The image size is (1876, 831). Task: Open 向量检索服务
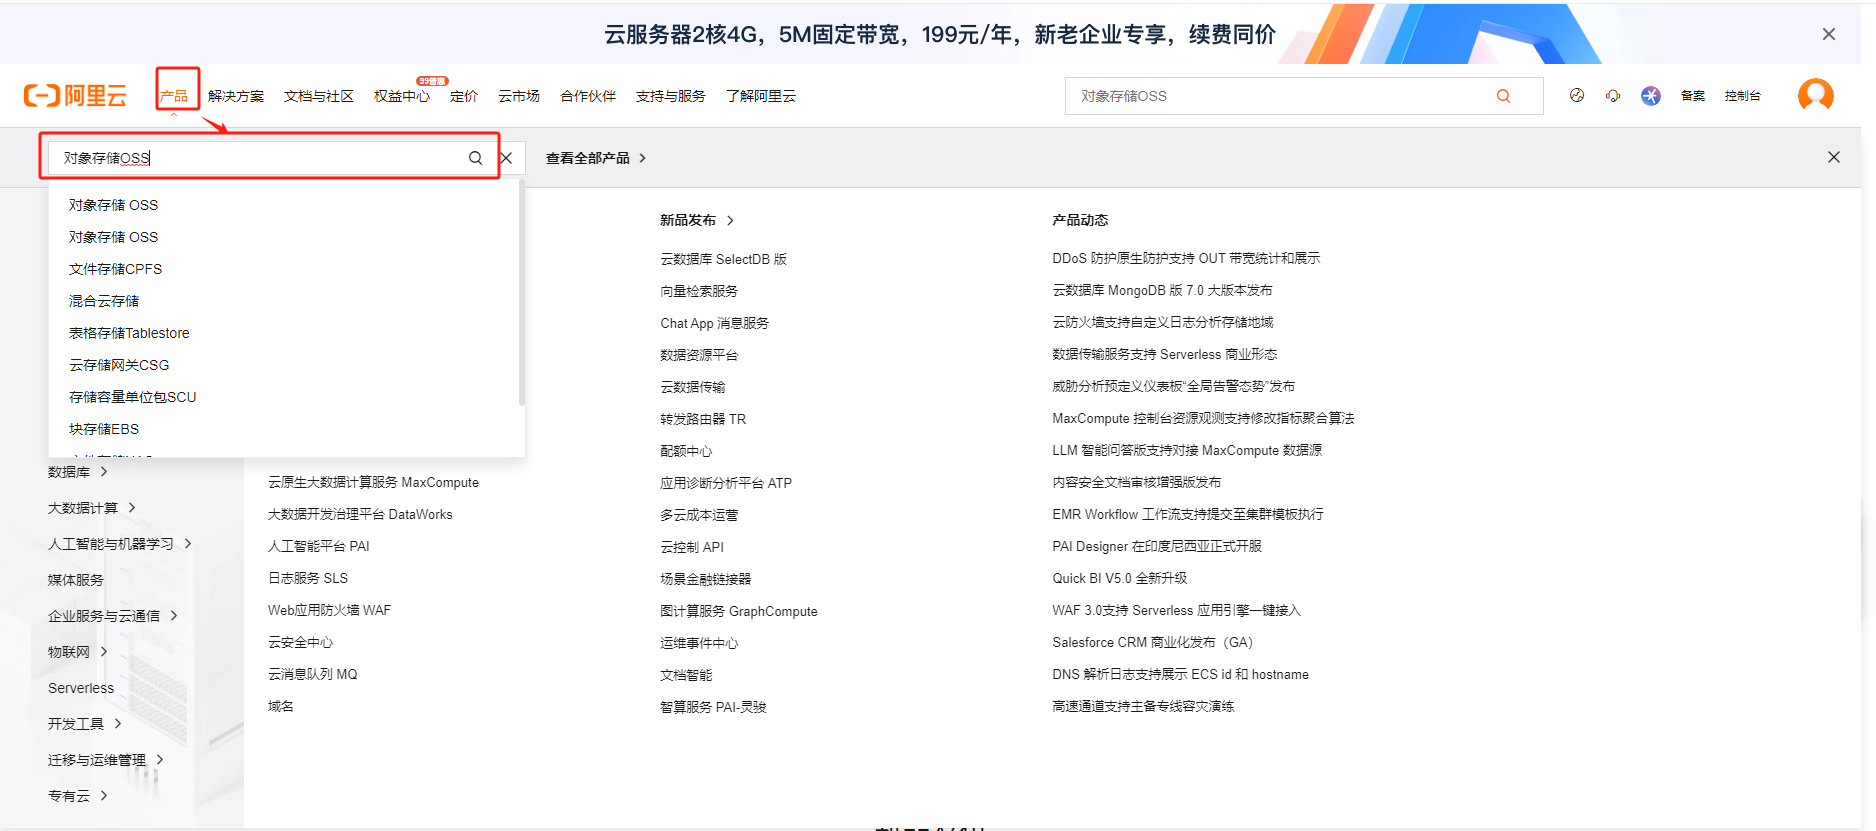click(x=699, y=291)
